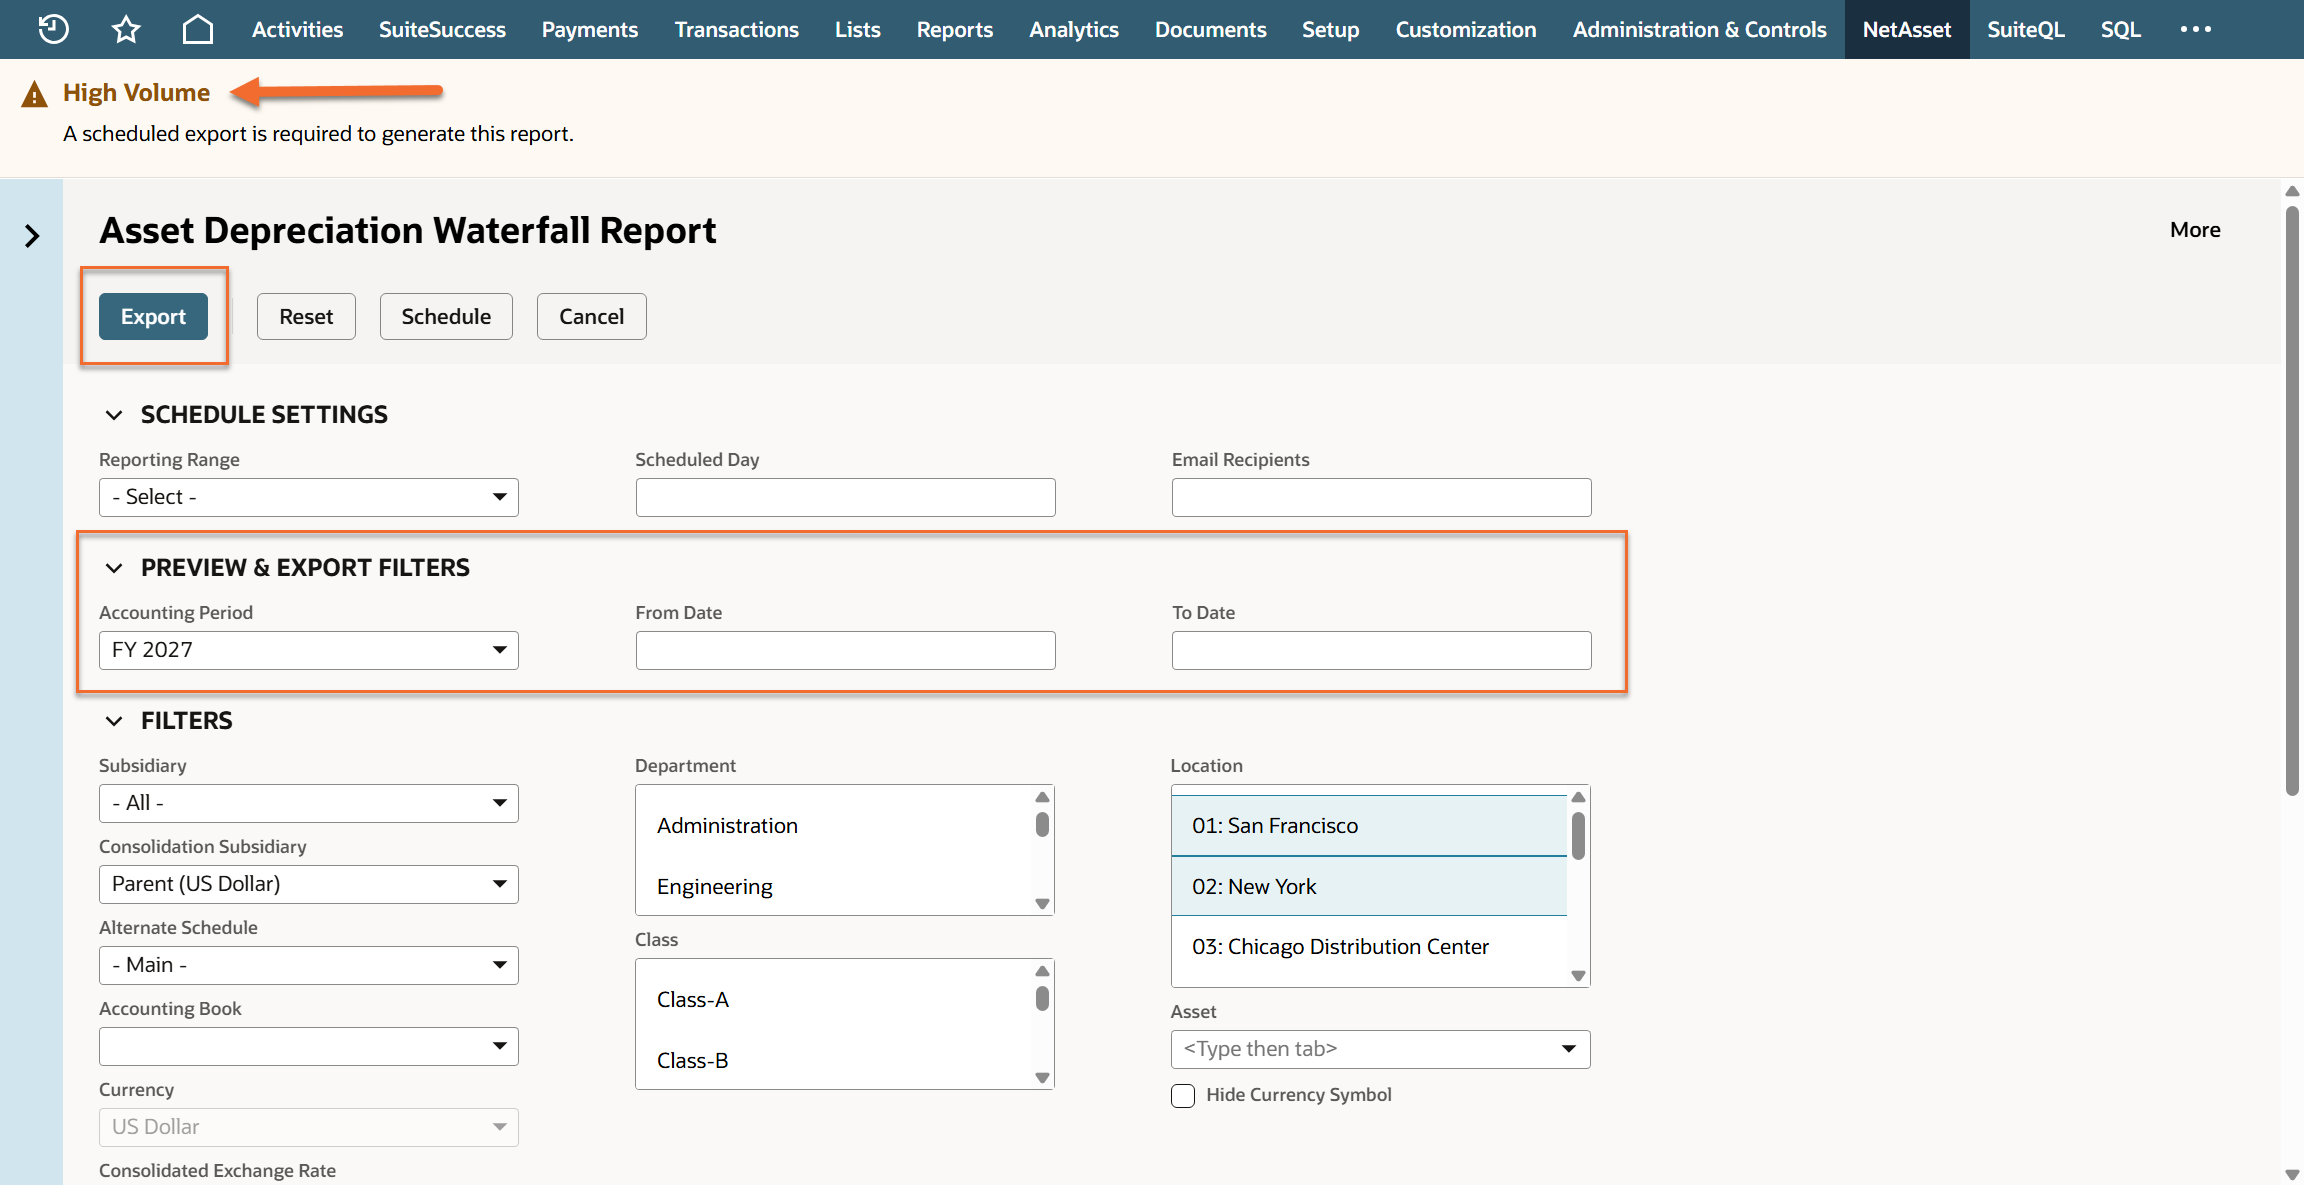Click the Cancel button
Viewport: 2304px width, 1185px height.
click(592, 316)
